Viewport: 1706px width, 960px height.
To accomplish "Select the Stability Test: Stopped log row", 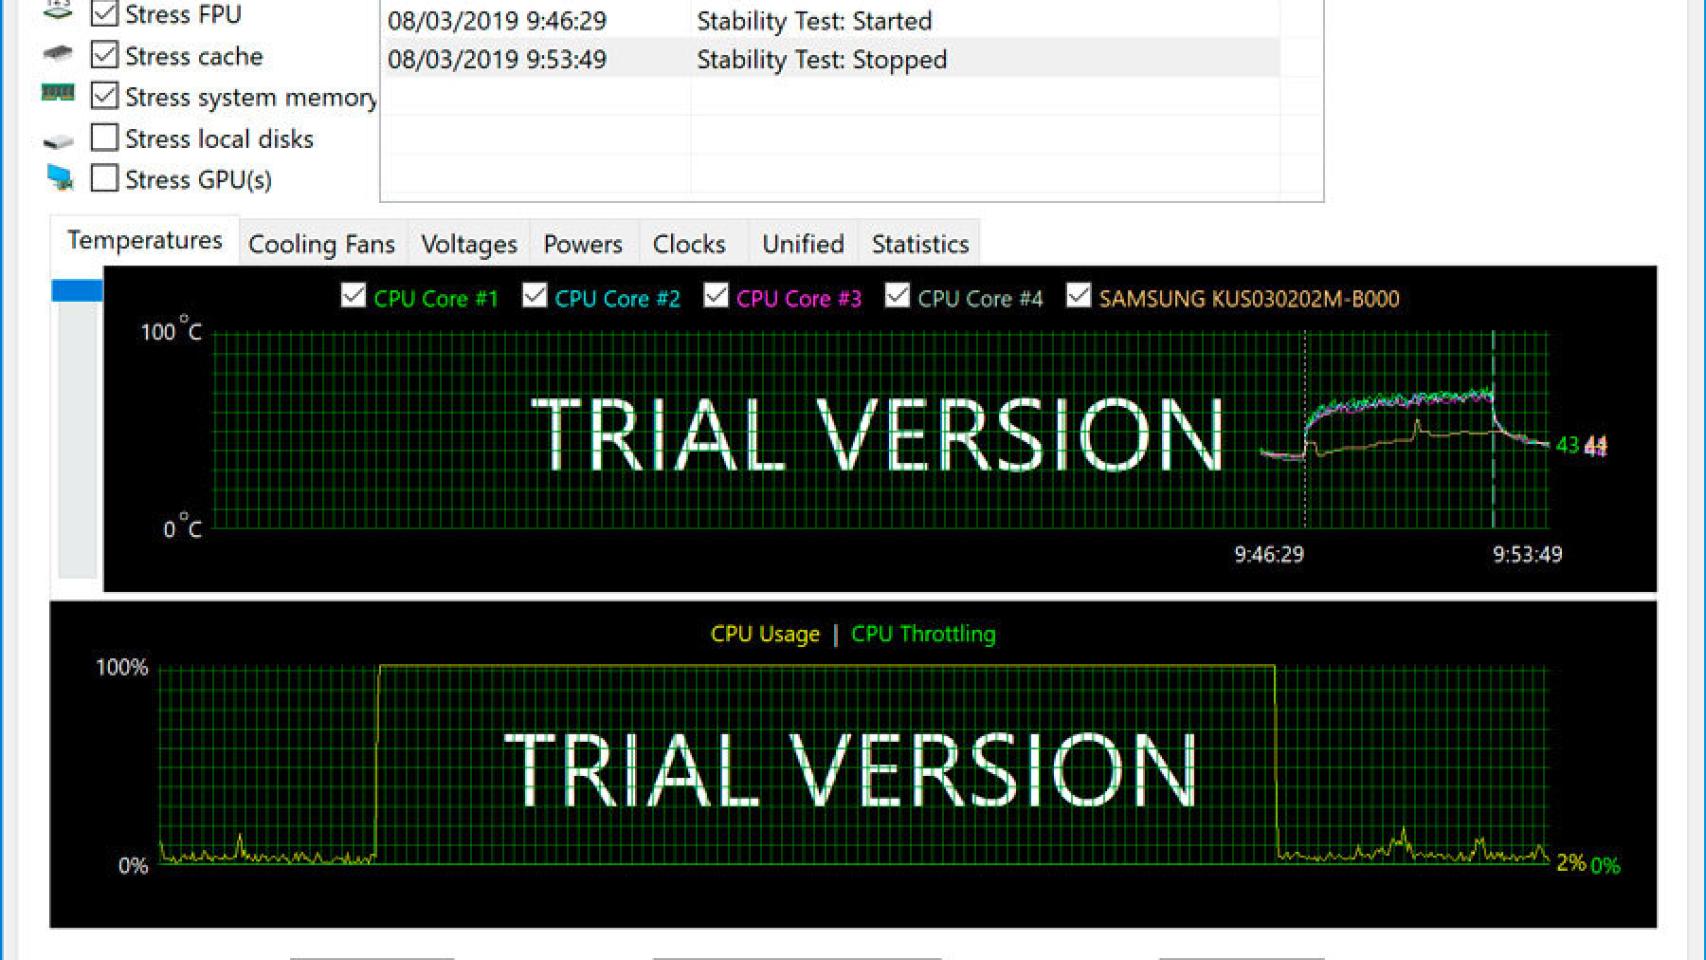I will point(820,59).
